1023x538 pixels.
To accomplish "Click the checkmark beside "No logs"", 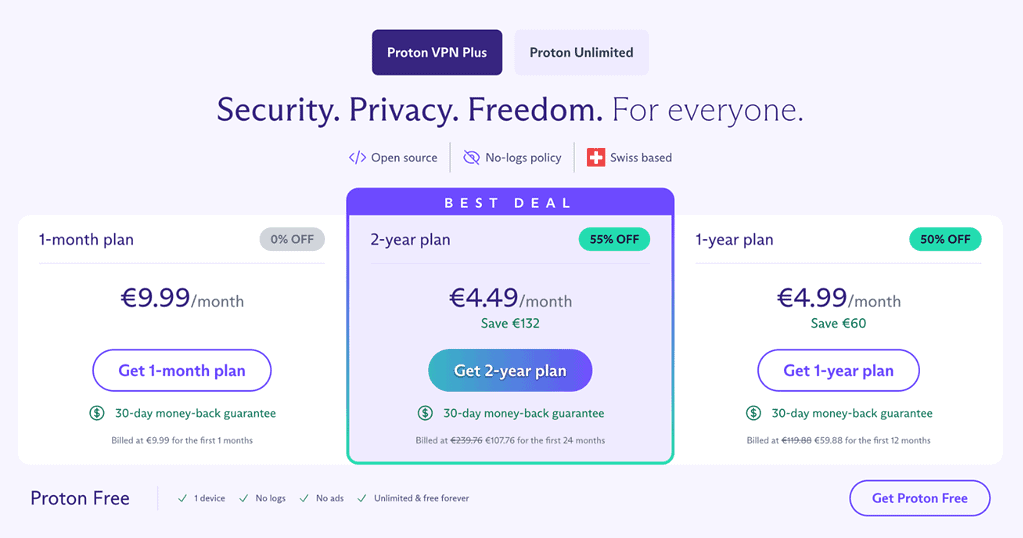I will click(x=244, y=498).
